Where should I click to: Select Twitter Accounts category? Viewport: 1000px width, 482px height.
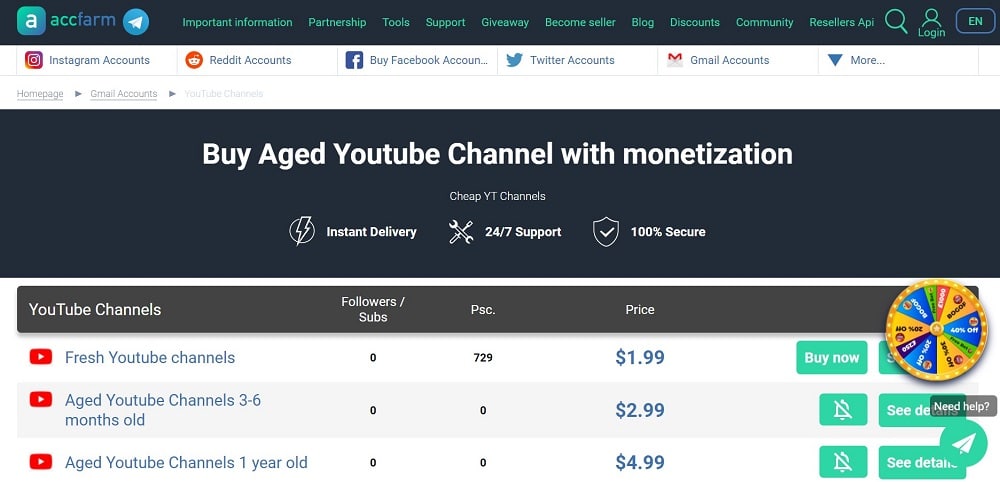click(x=572, y=60)
